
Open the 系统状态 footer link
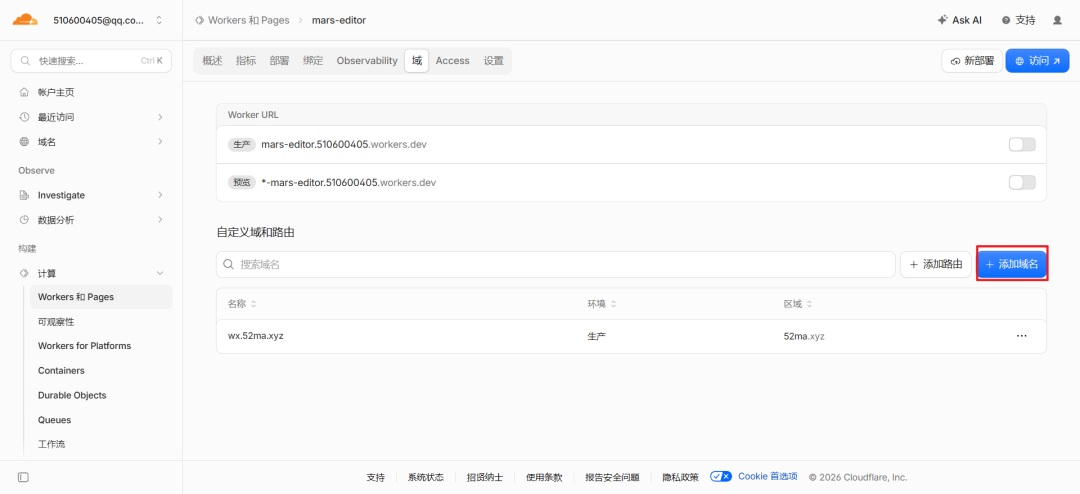426,477
